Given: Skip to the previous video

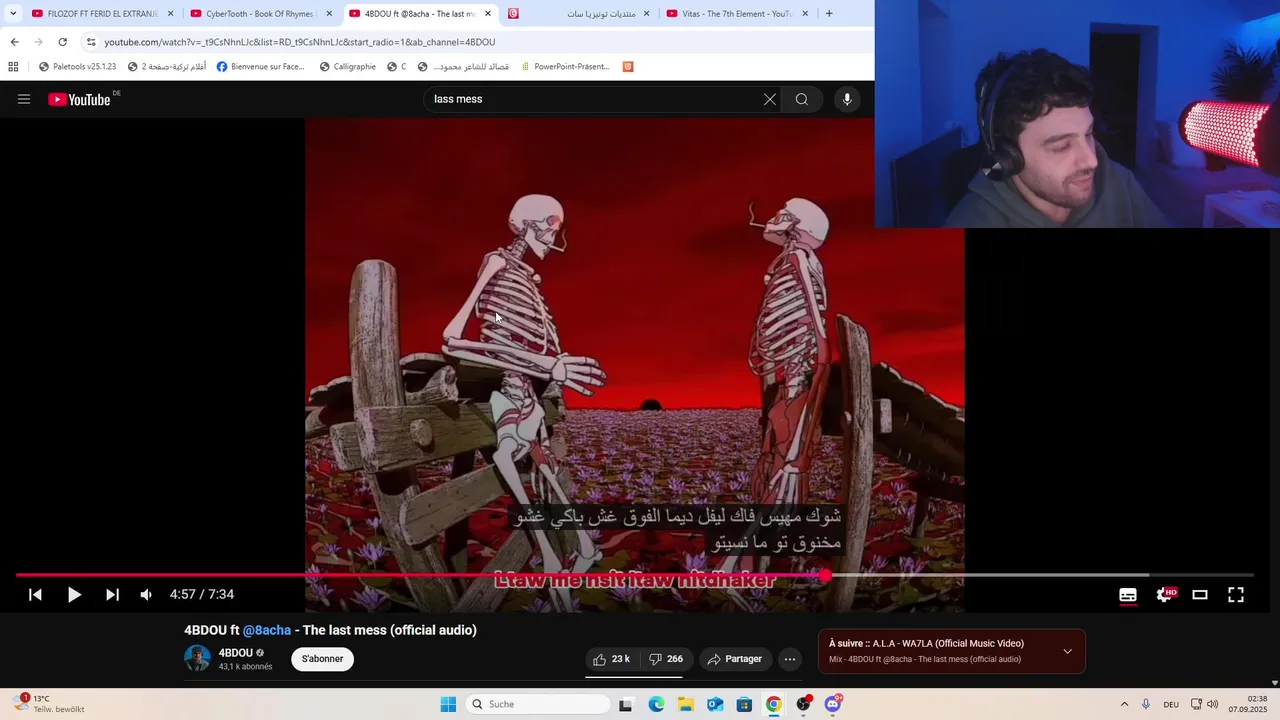Looking at the screenshot, I should tap(35, 594).
